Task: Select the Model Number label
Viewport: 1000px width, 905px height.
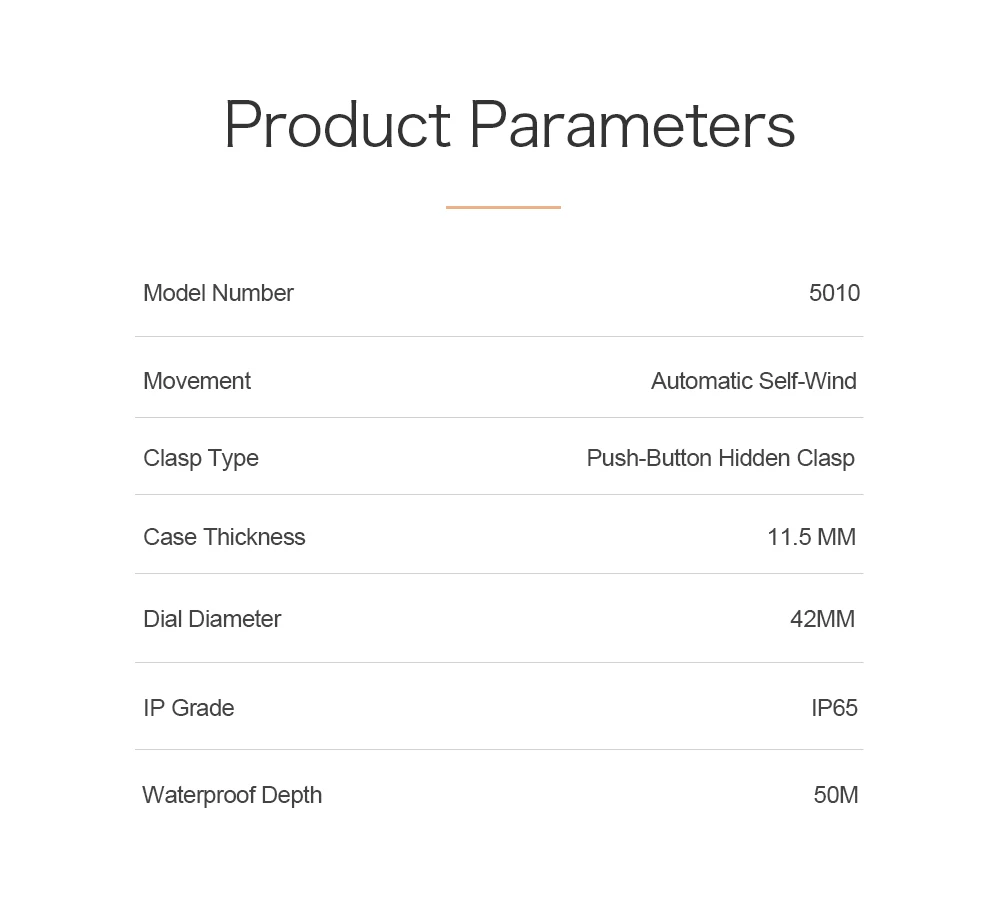Action: 218,293
